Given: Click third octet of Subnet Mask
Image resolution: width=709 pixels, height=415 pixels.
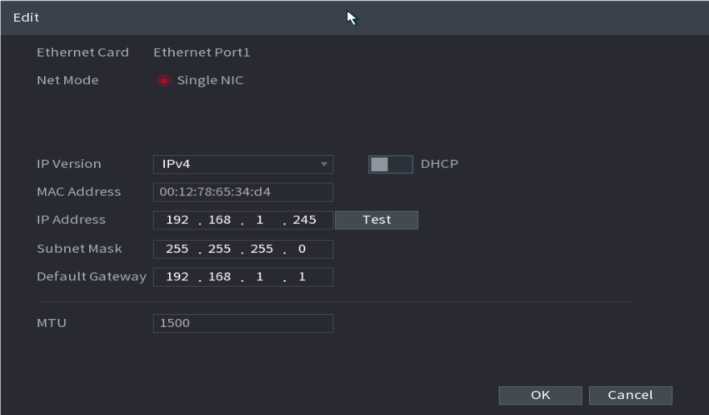Looking at the screenshot, I should [260, 248].
